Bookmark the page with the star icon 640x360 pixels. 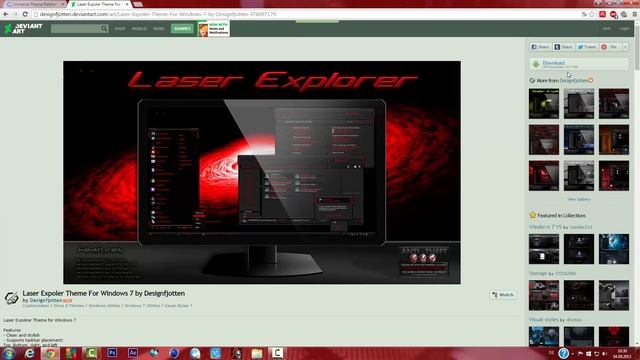tap(592, 14)
